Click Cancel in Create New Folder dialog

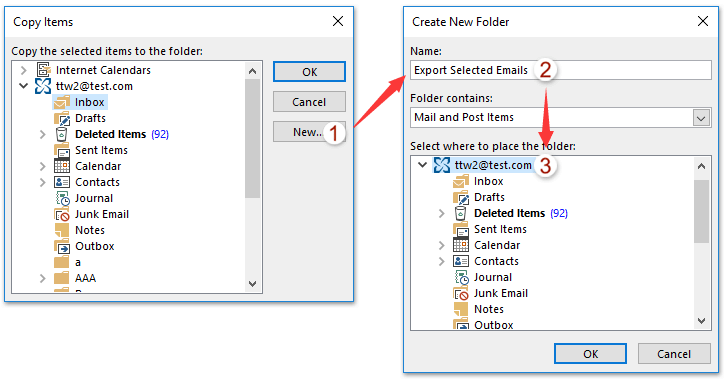click(x=674, y=354)
